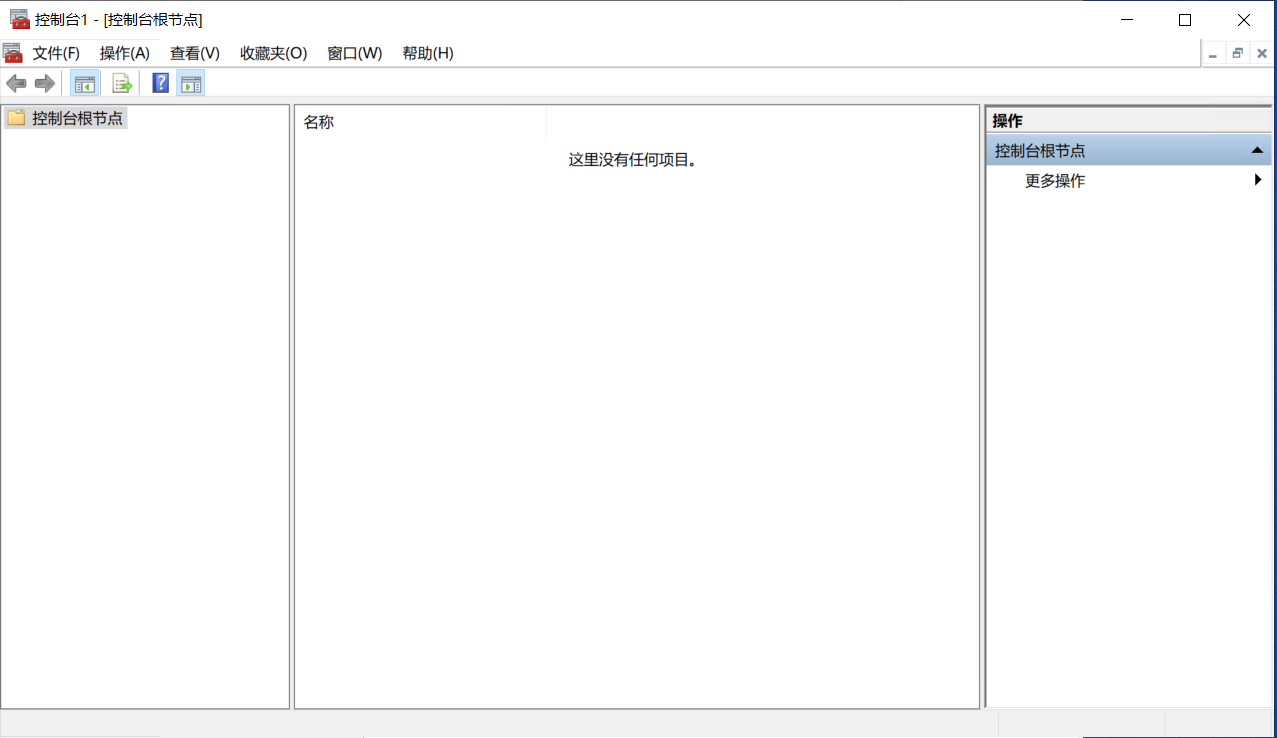Open the 操作(A) menu
The height and width of the screenshot is (738, 1277).
(x=125, y=53)
